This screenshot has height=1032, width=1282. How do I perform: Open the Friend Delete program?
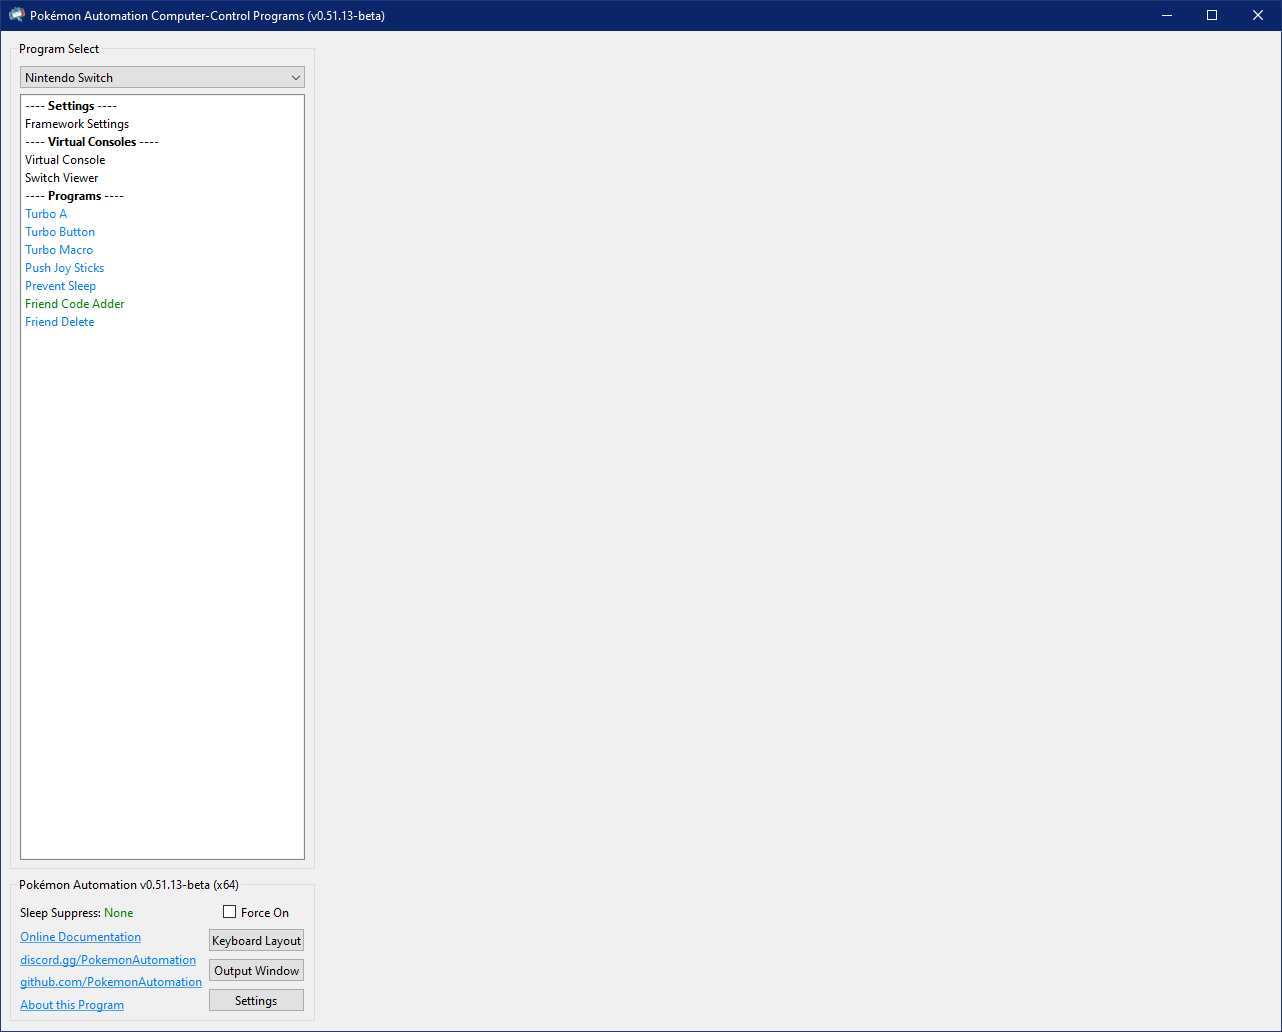pos(60,322)
